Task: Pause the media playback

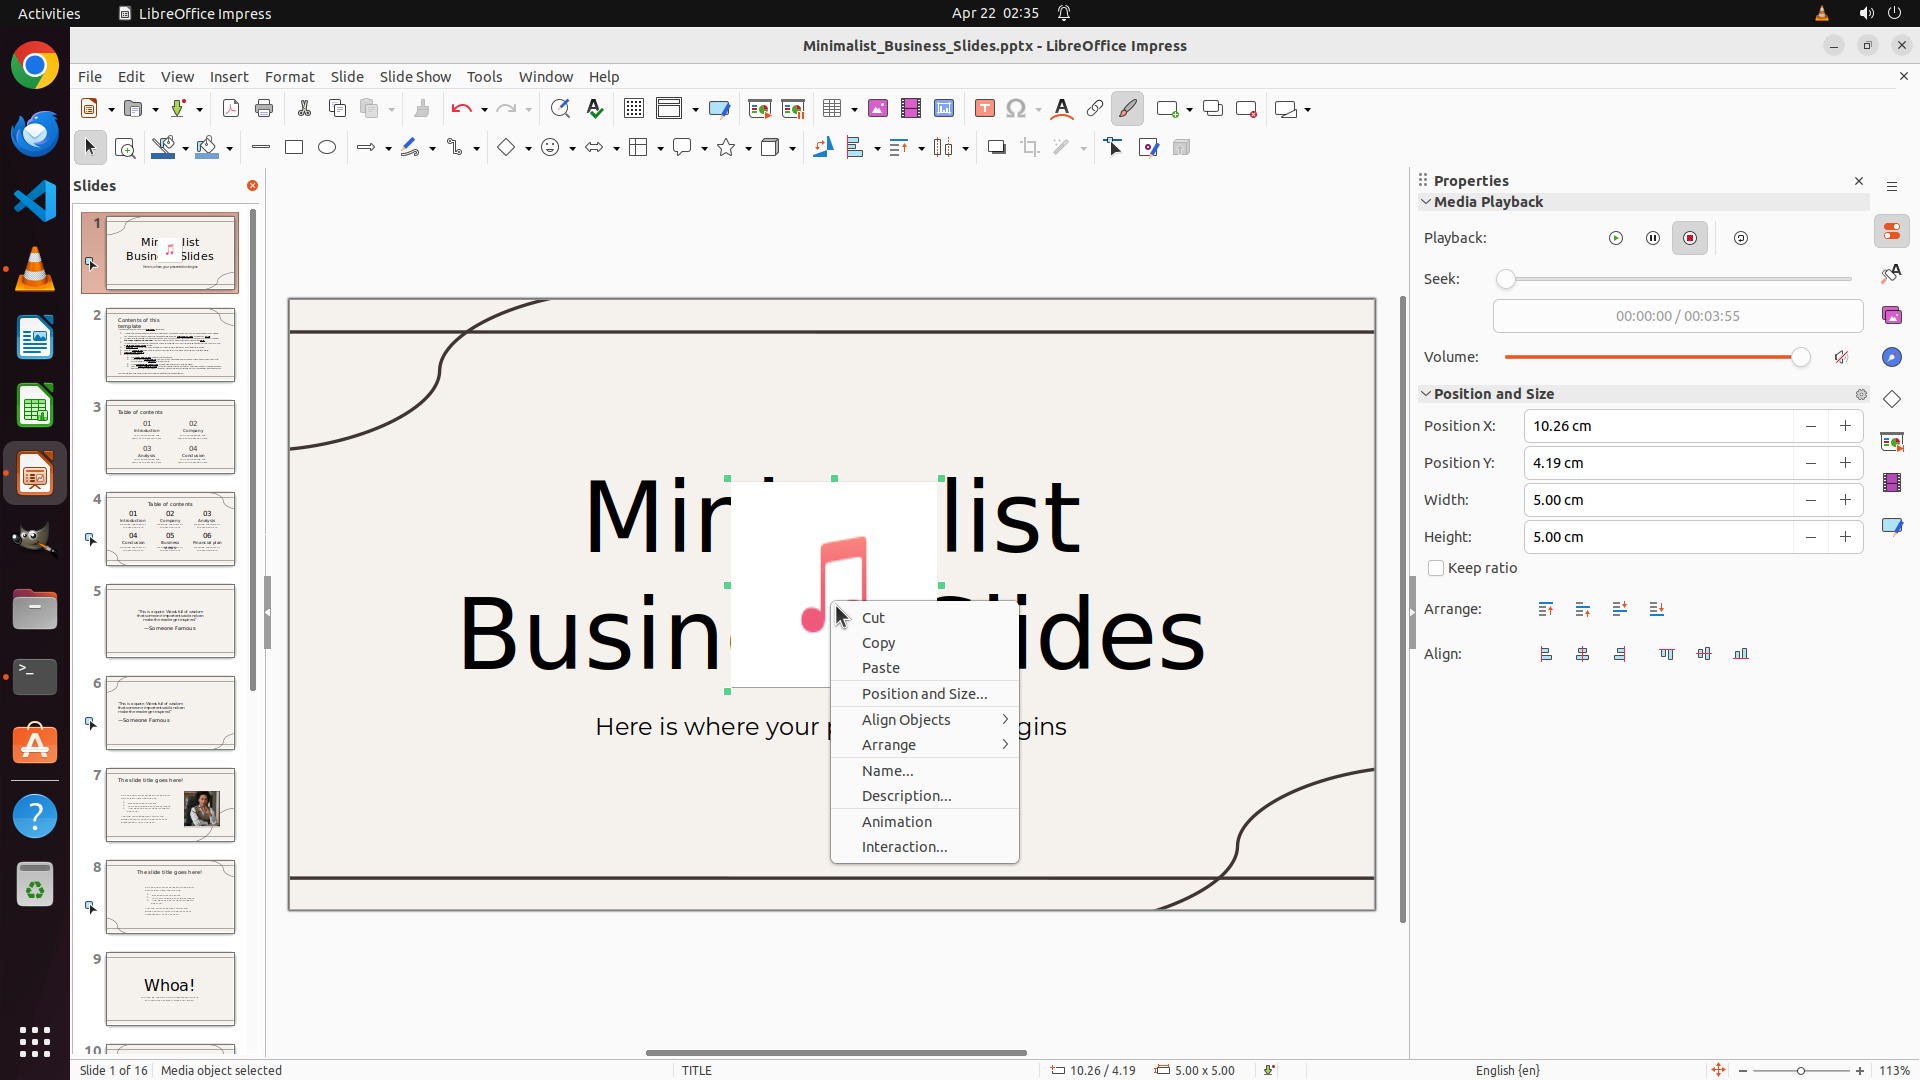Action: (x=1652, y=238)
